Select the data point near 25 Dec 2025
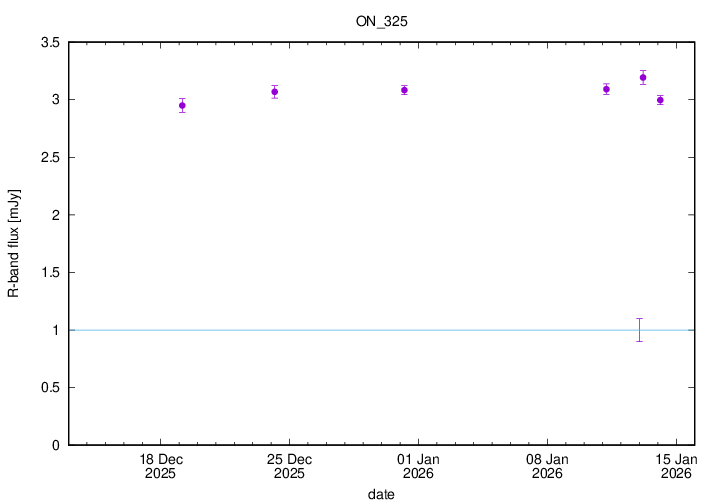The image size is (720, 504). [274, 92]
